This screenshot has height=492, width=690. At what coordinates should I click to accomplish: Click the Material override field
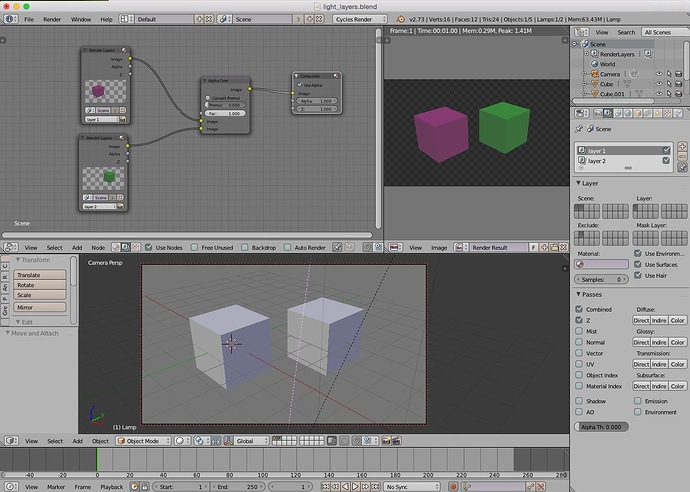point(601,264)
